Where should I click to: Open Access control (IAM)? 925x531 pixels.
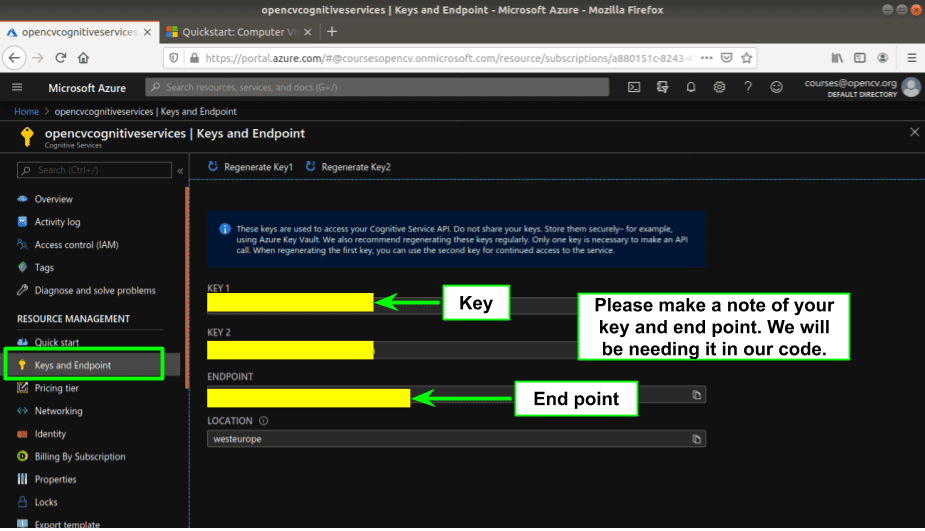click(x=76, y=245)
